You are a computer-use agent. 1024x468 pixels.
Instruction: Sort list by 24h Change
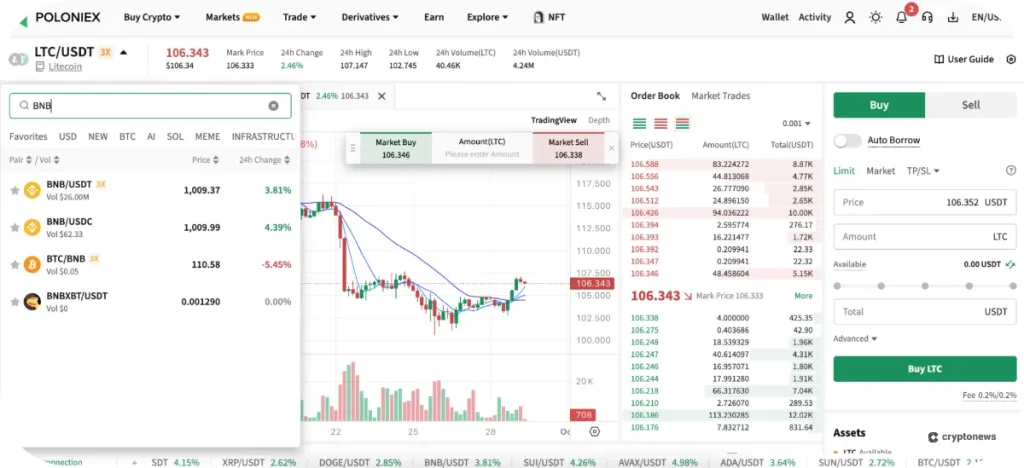click(x=264, y=160)
